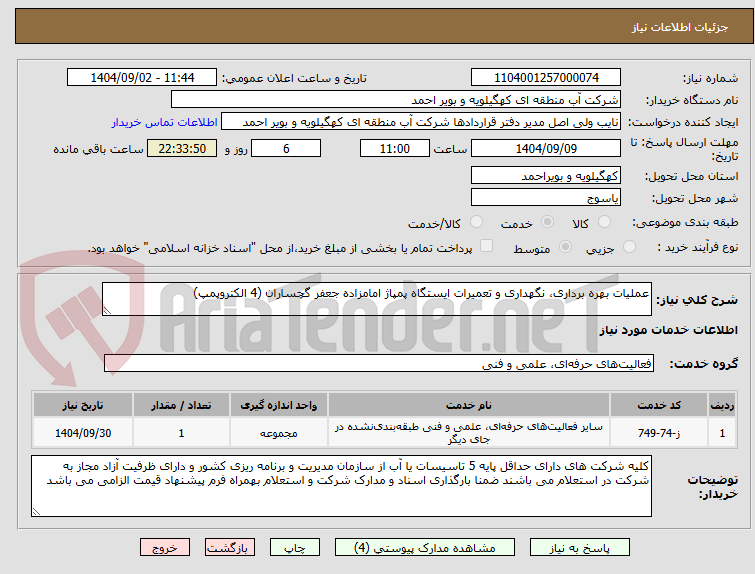Click the resize handle of buyer notes textarea
Image resolution: width=755 pixels, height=574 pixels.
coord(37,511)
